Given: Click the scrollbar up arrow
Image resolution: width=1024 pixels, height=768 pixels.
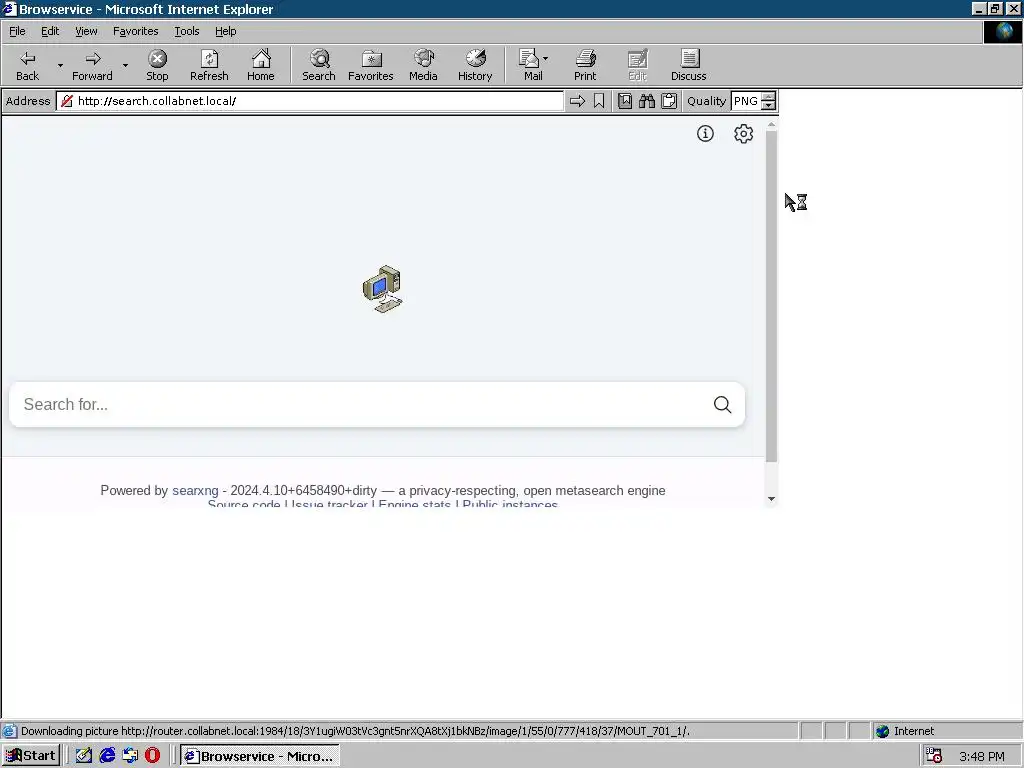Looking at the screenshot, I should pos(771,124).
